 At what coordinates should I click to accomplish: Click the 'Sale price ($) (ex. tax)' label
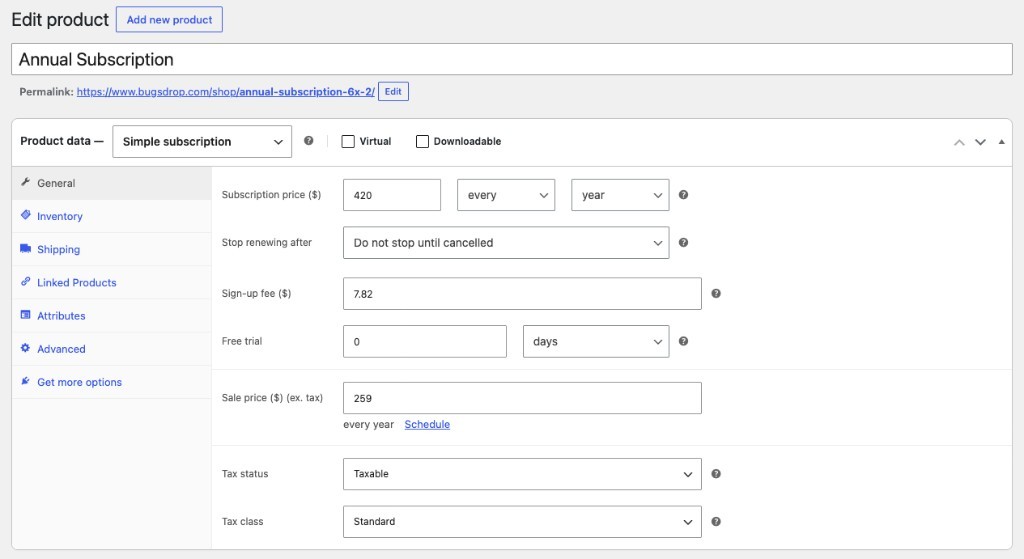[272, 398]
